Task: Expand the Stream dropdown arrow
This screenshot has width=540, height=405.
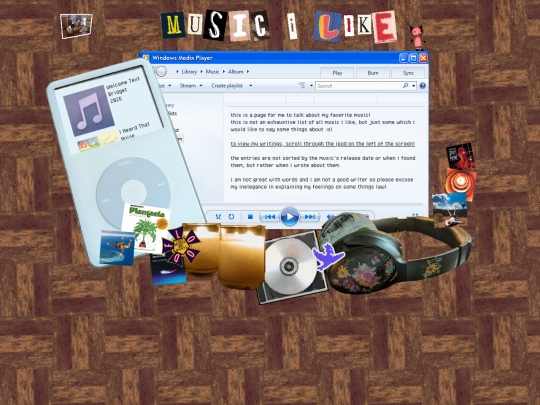Action: pos(201,85)
